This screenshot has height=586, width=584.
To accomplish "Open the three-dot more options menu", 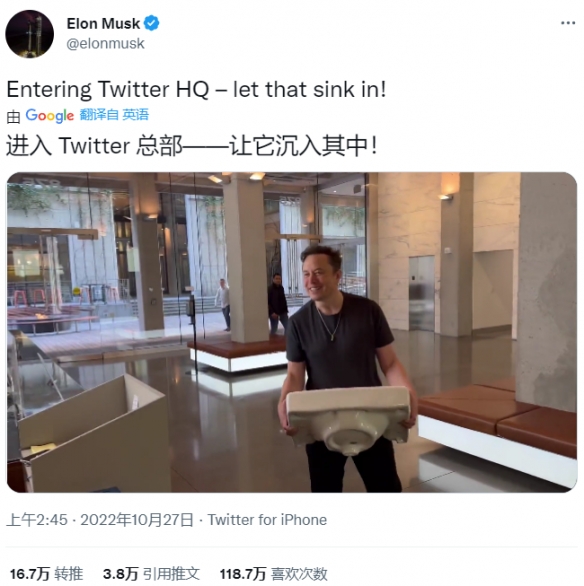I will (568, 23).
